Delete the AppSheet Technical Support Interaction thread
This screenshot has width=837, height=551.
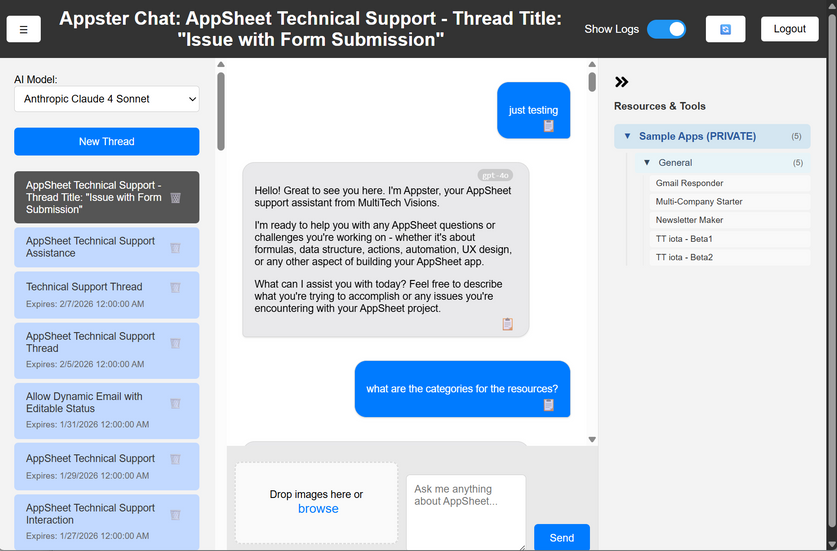pos(175,515)
